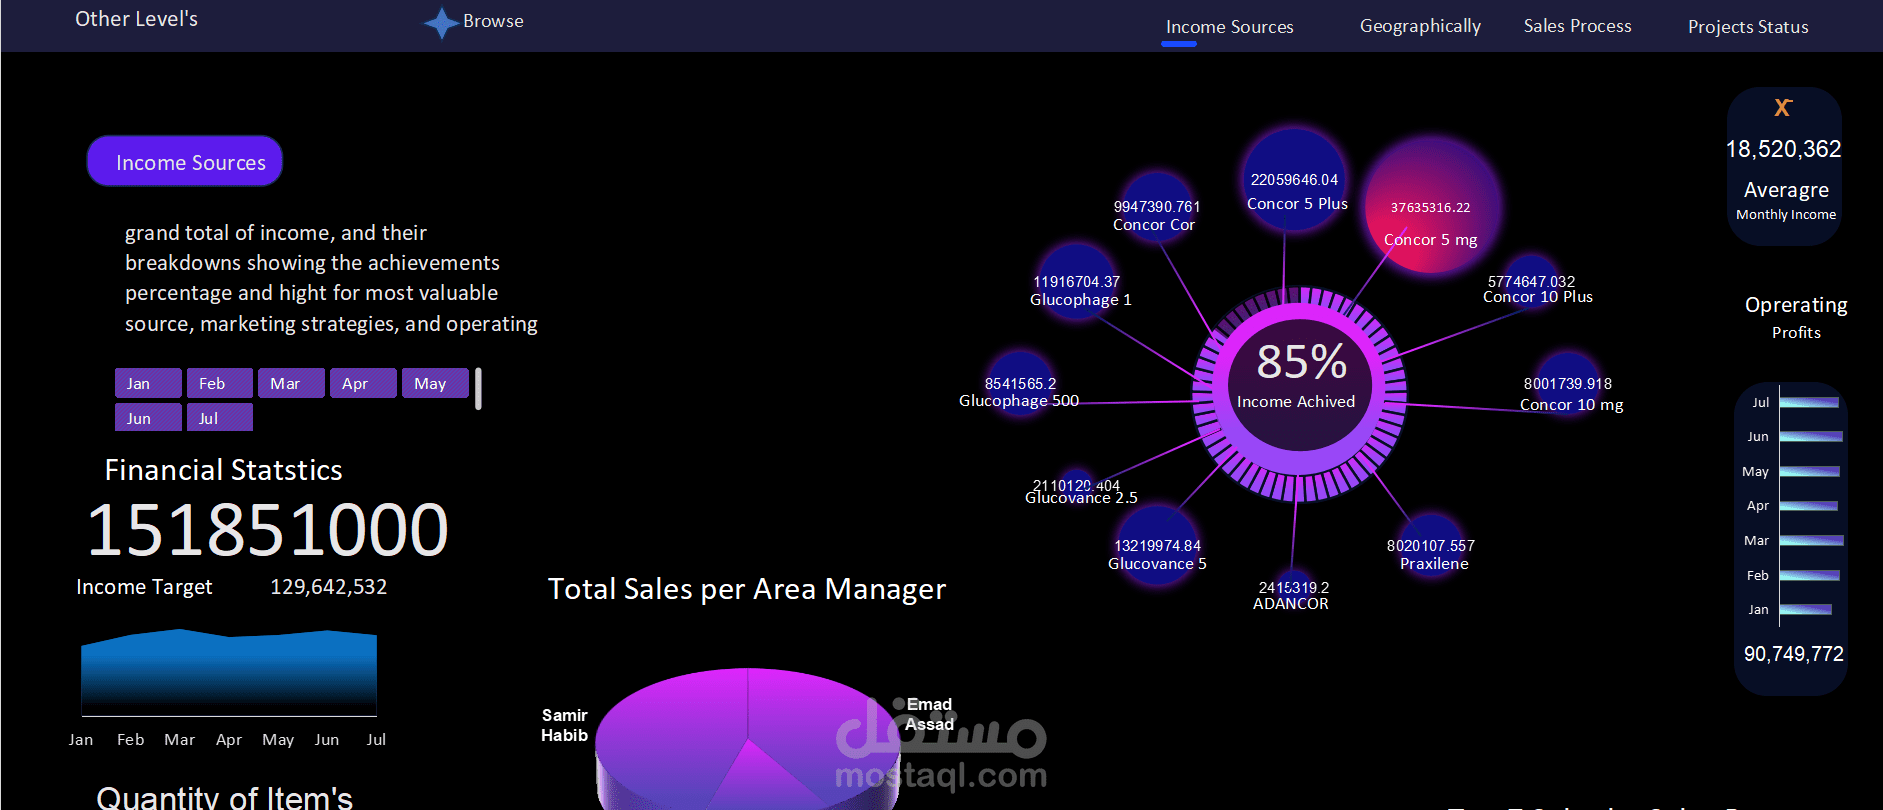This screenshot has width=1883, height=810.
Task: Click the 129,642,532 income target value
Action: [x=328, y=587]
